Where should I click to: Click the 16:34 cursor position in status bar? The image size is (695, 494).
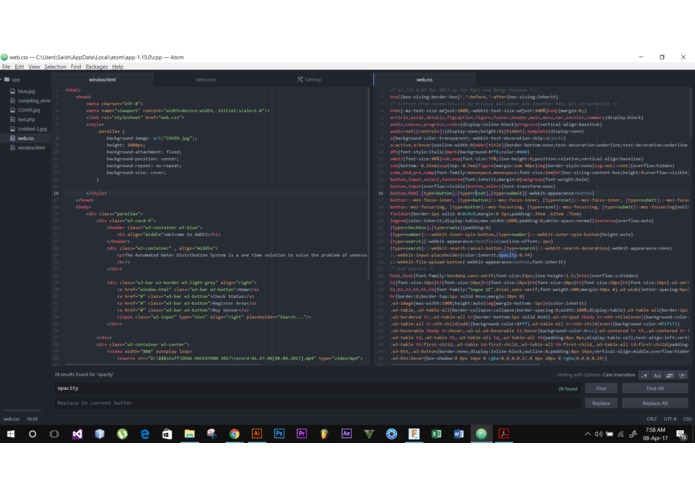(32, 419)
